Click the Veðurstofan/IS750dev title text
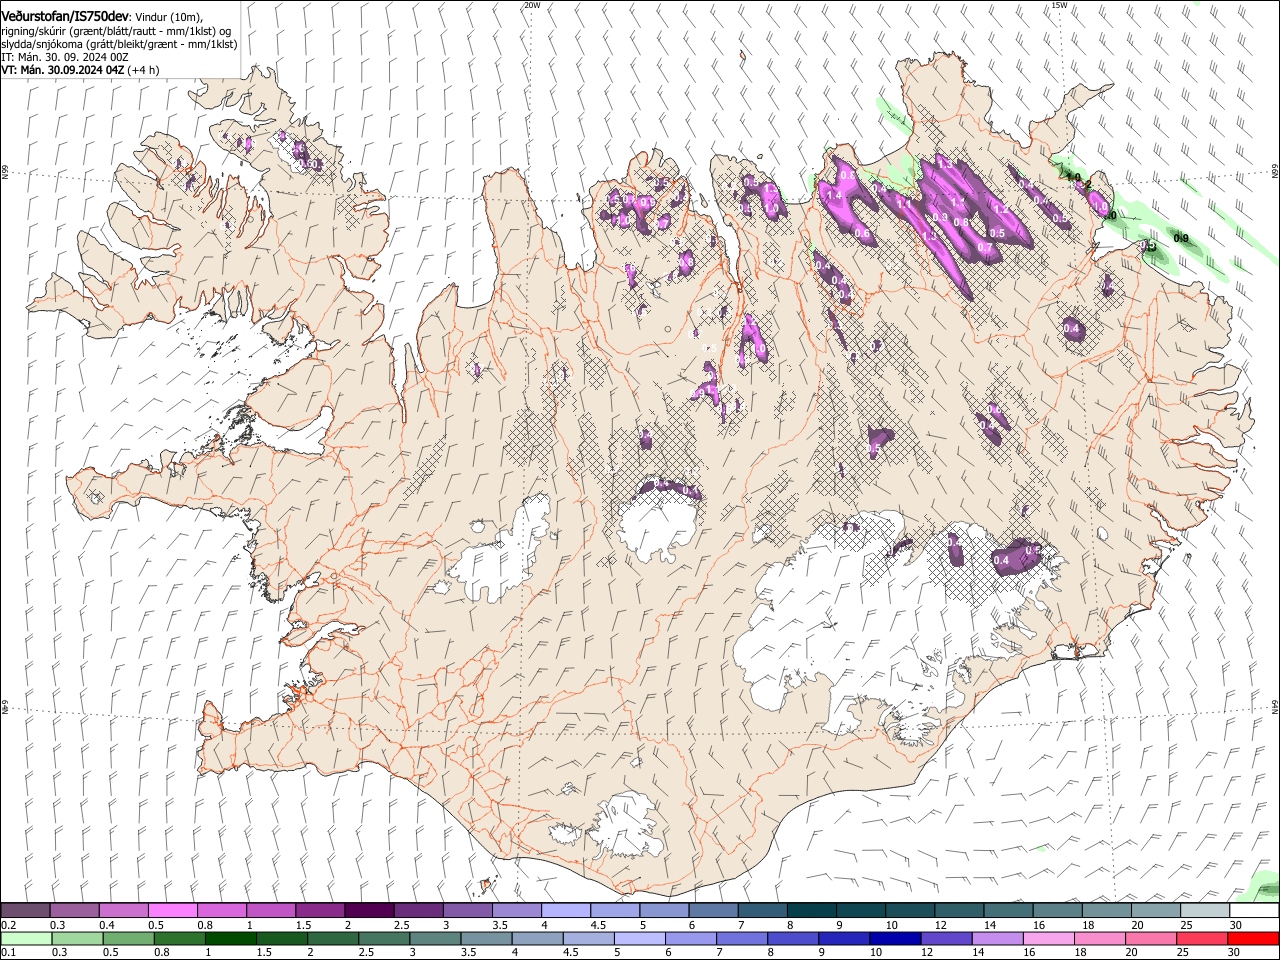The image size is (1280, 960). click(64, 17)
